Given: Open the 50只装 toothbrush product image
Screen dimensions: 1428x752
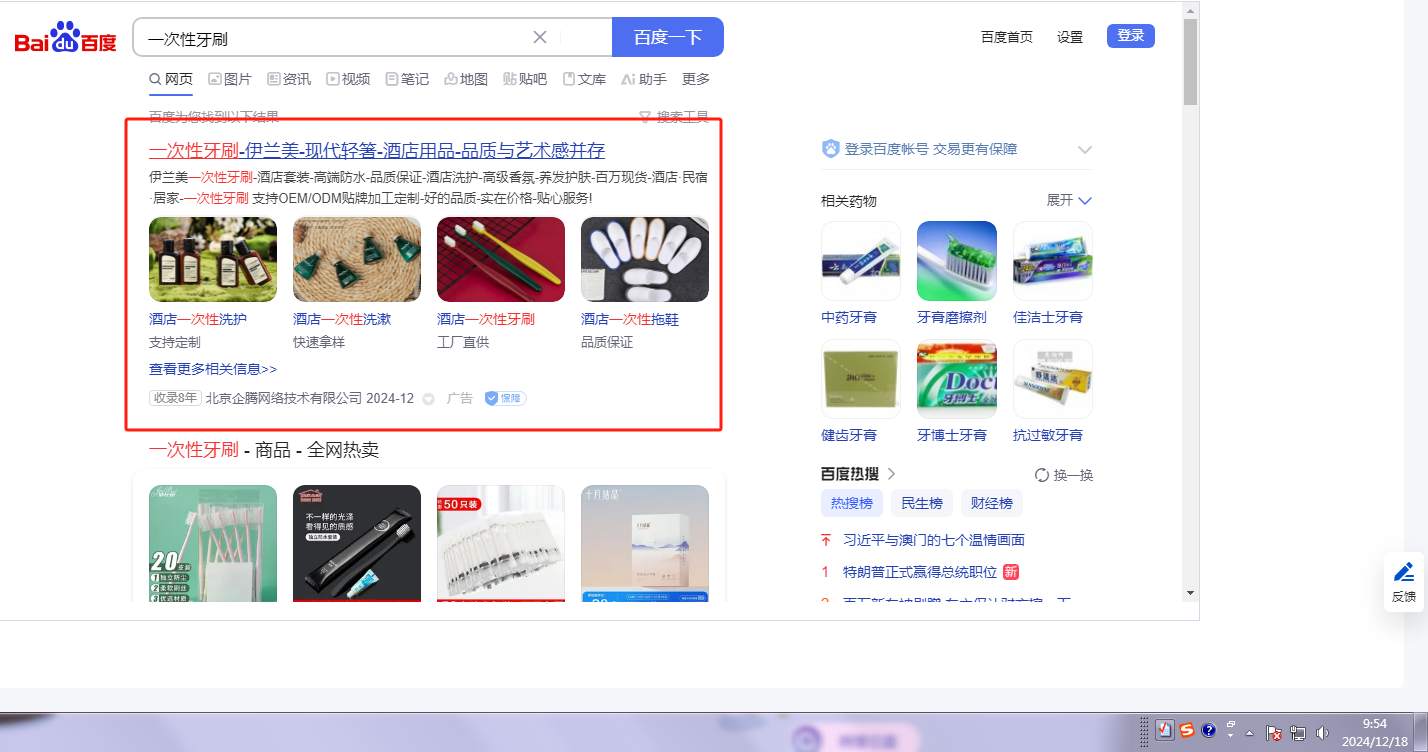Looking at the screenshot, I should (501, 544).
